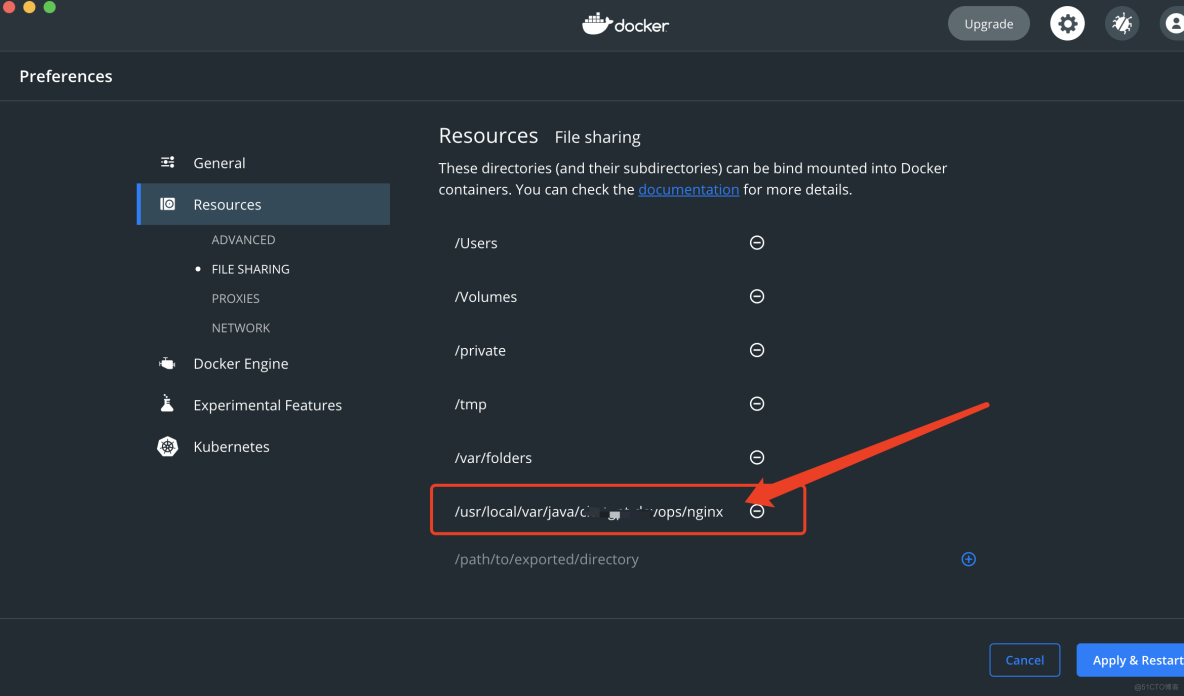Select the Resources section

pos(264,204)
